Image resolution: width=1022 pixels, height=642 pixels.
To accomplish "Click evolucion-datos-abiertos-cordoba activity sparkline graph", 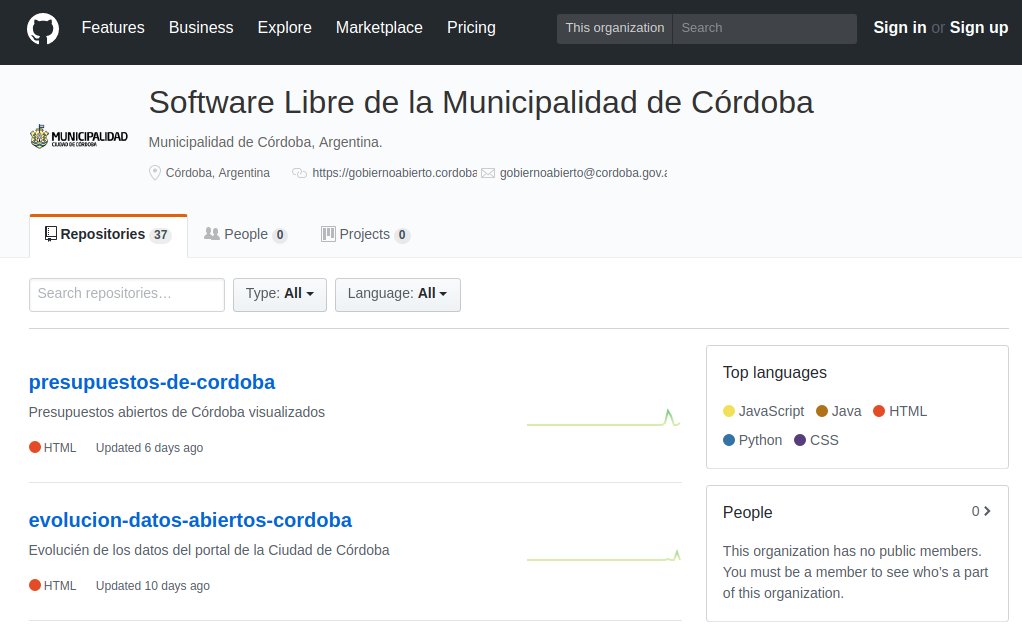I will click(604, 555).
